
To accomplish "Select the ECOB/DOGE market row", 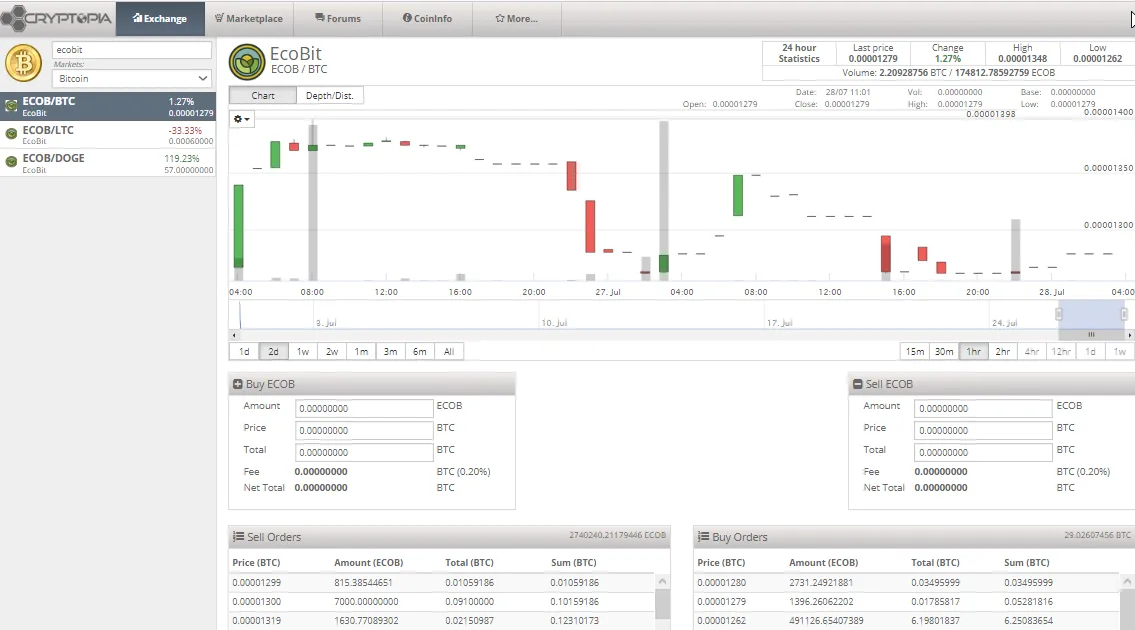I will (108, 163).
